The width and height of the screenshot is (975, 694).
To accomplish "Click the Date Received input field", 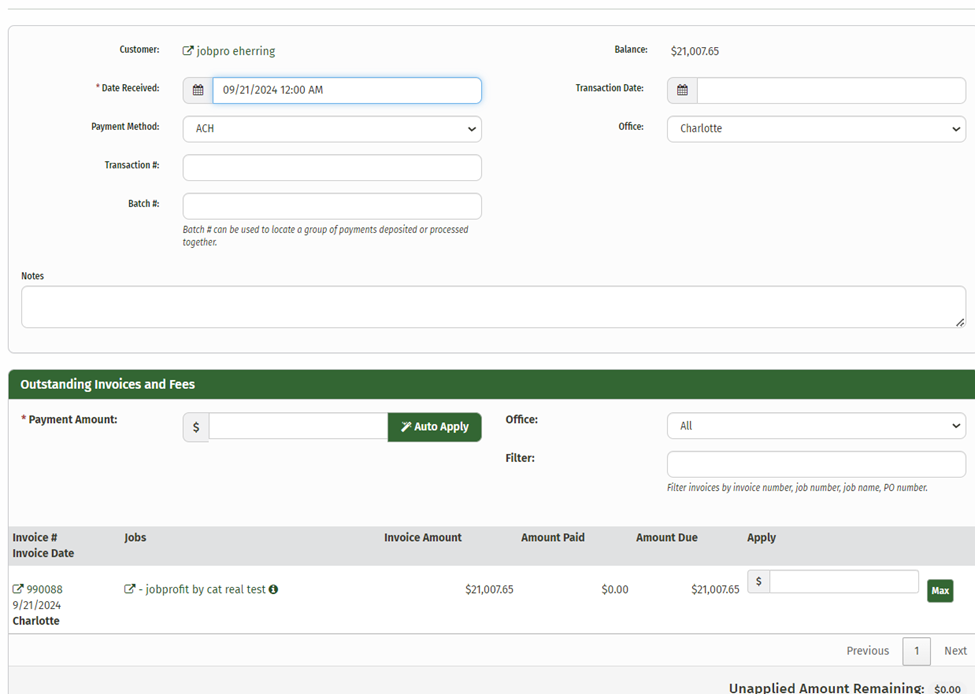I will [346, 90].
